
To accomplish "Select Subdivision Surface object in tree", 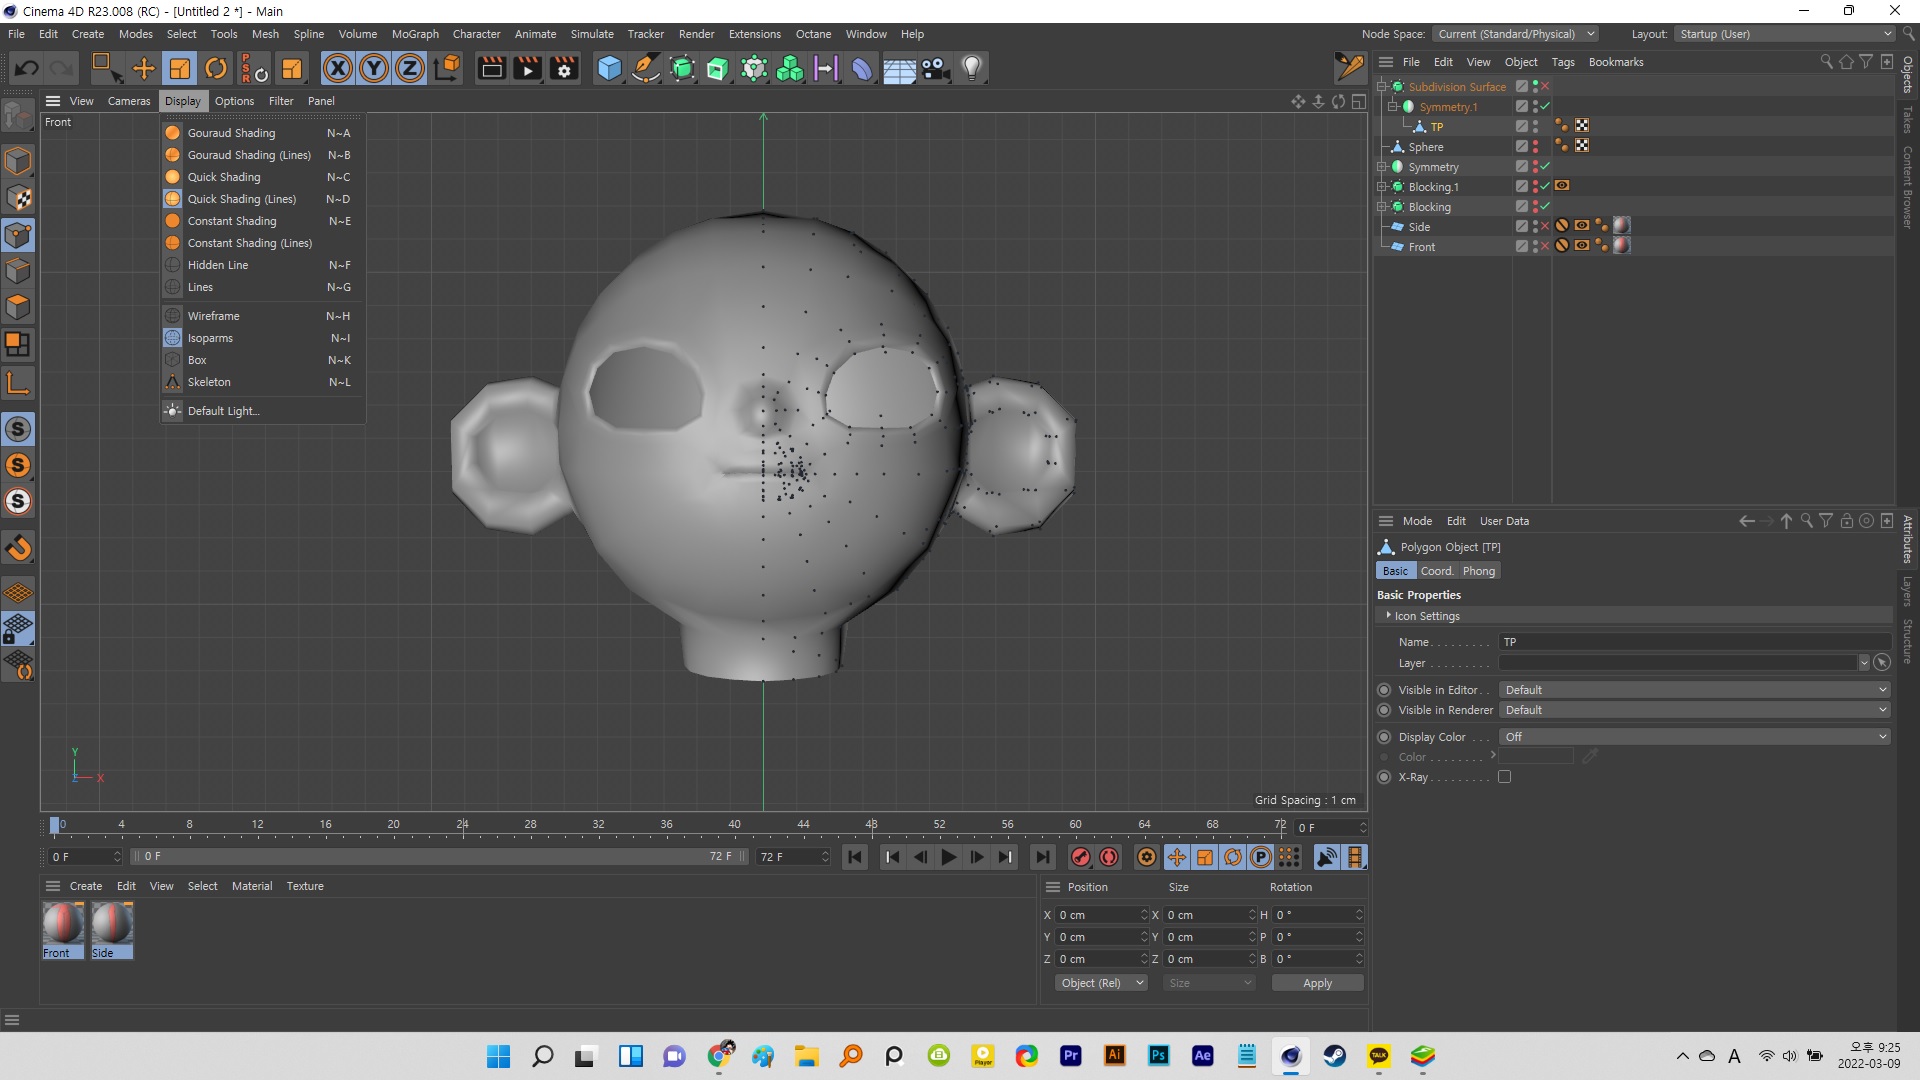I will [x=1457, y=87].
